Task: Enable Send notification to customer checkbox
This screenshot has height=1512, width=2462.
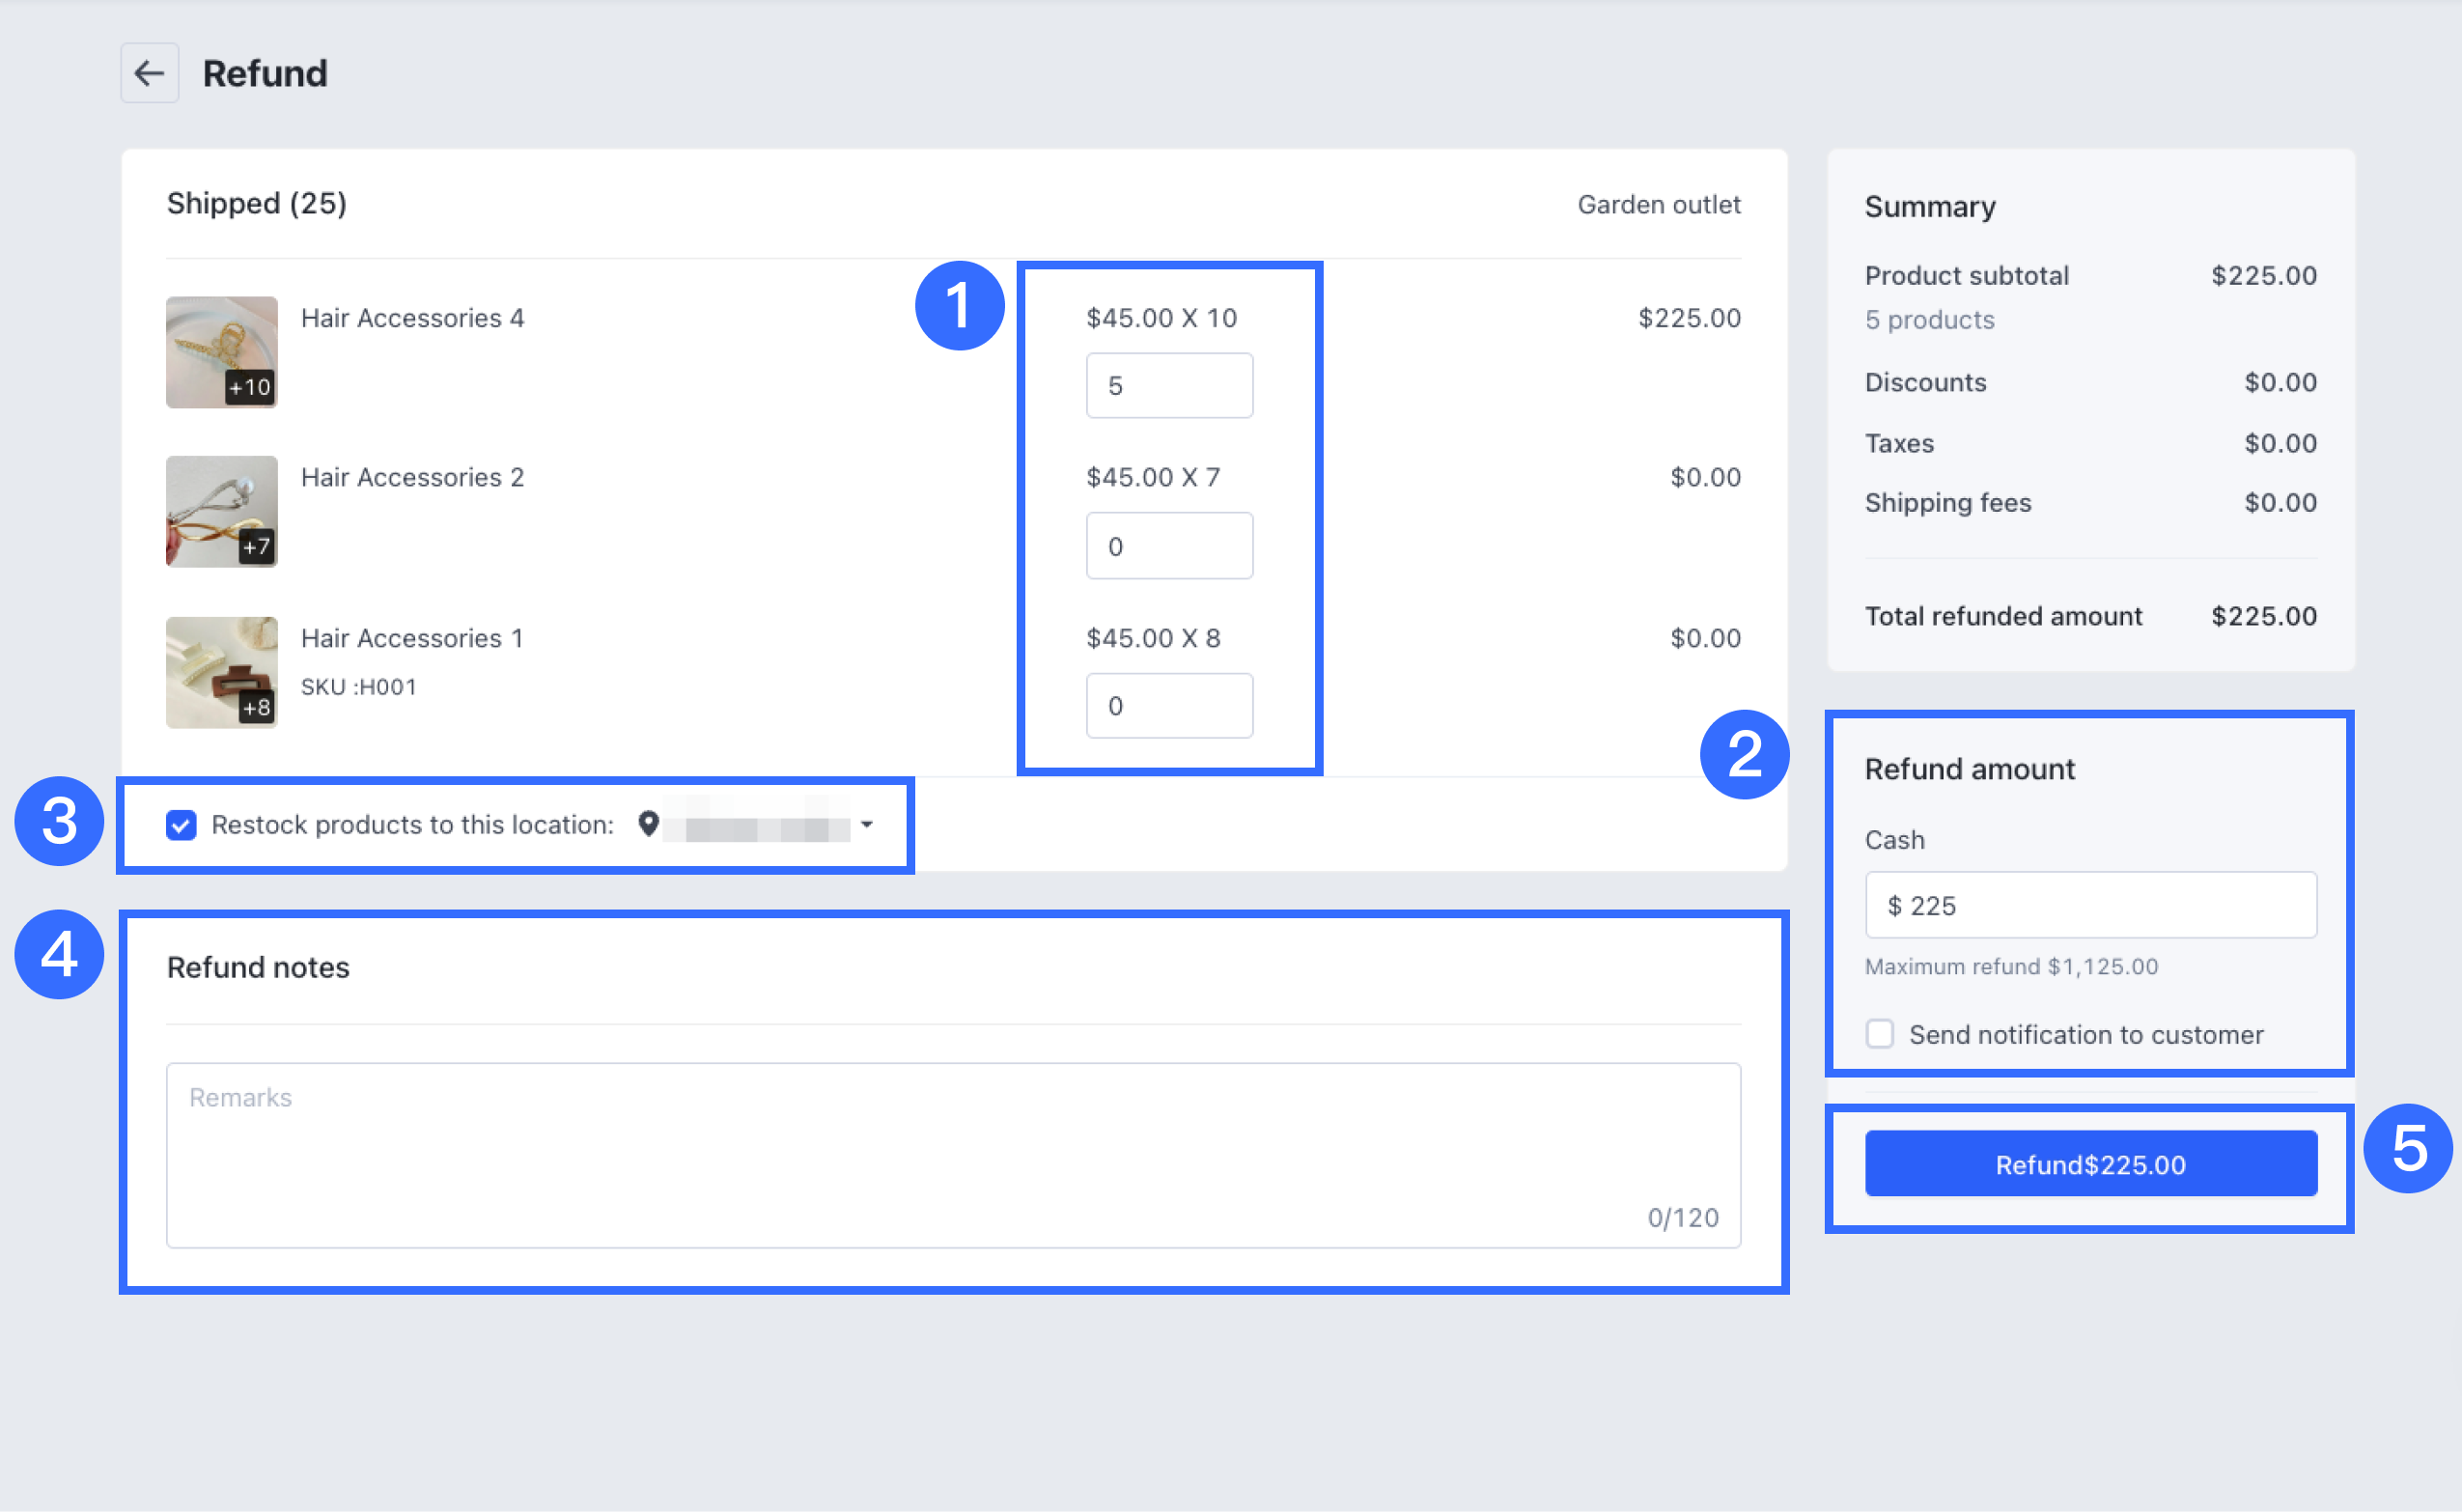Action: click(1879, 1034)
